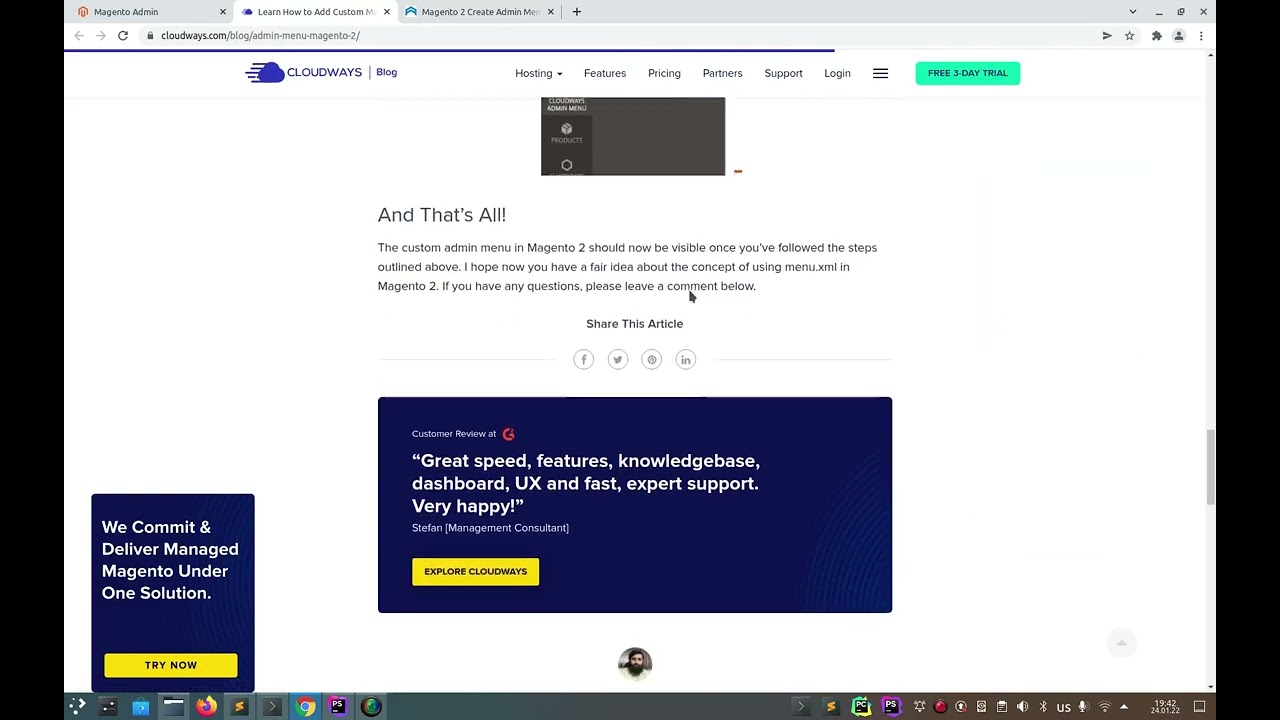
Task: Open the application launcher menu
Action: coord(77,706)
